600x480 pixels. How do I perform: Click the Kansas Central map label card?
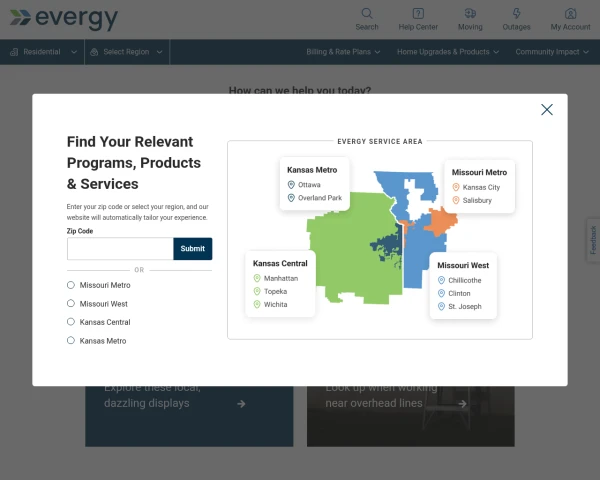pos(280,284)
